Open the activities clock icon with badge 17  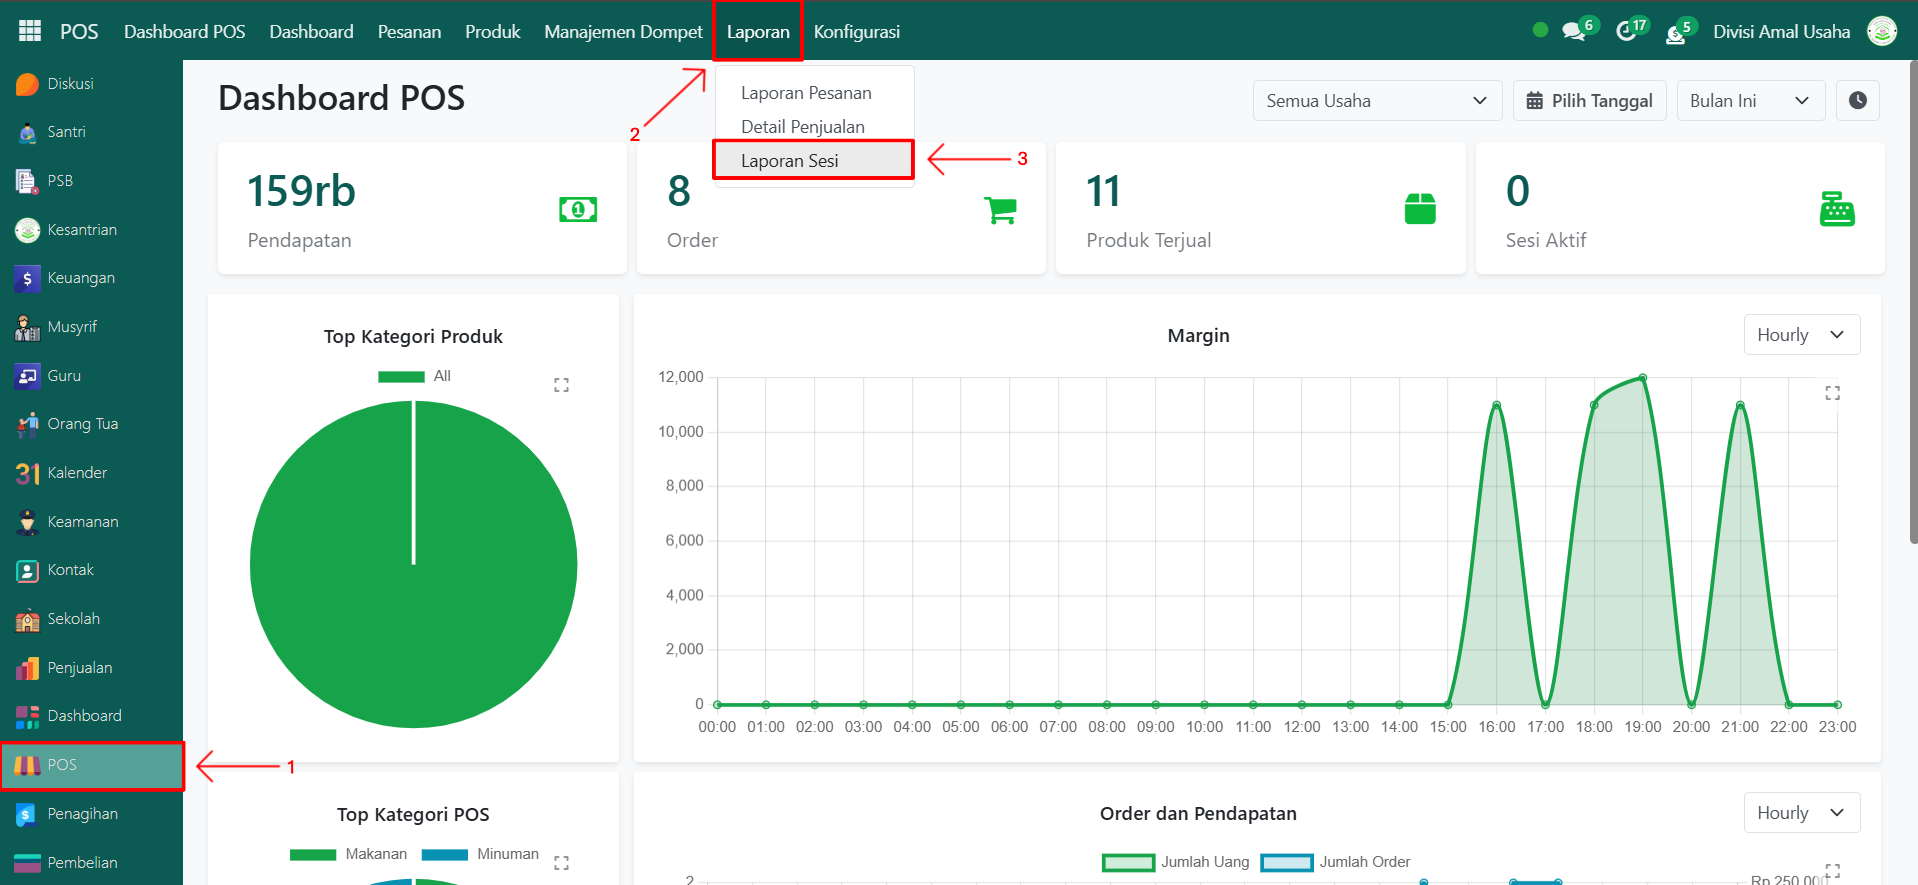tap(1627, 32)
